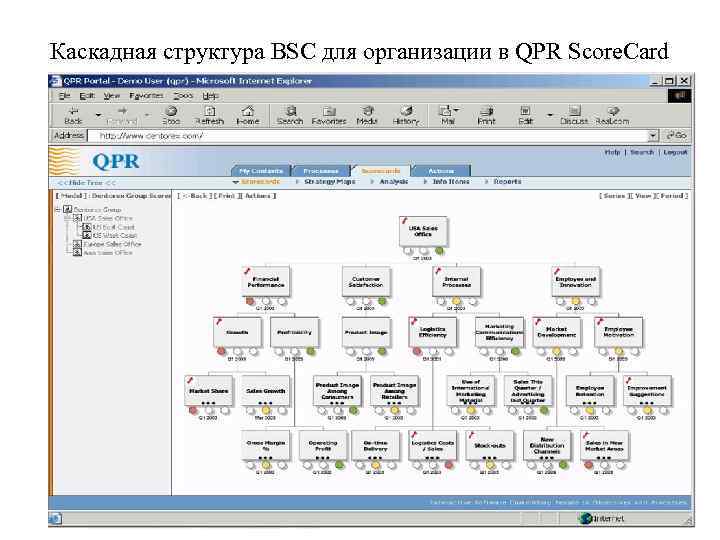
Task: Expand the dots on the Sales Growth node
Action: click(265, 403)
